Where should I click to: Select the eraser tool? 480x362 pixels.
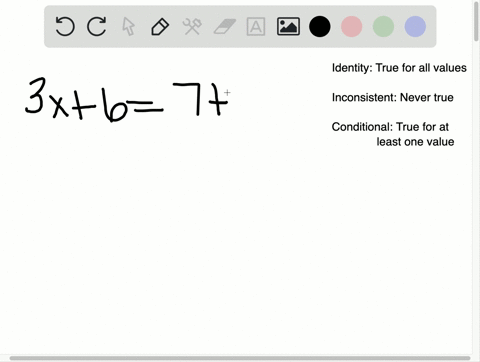224,27
